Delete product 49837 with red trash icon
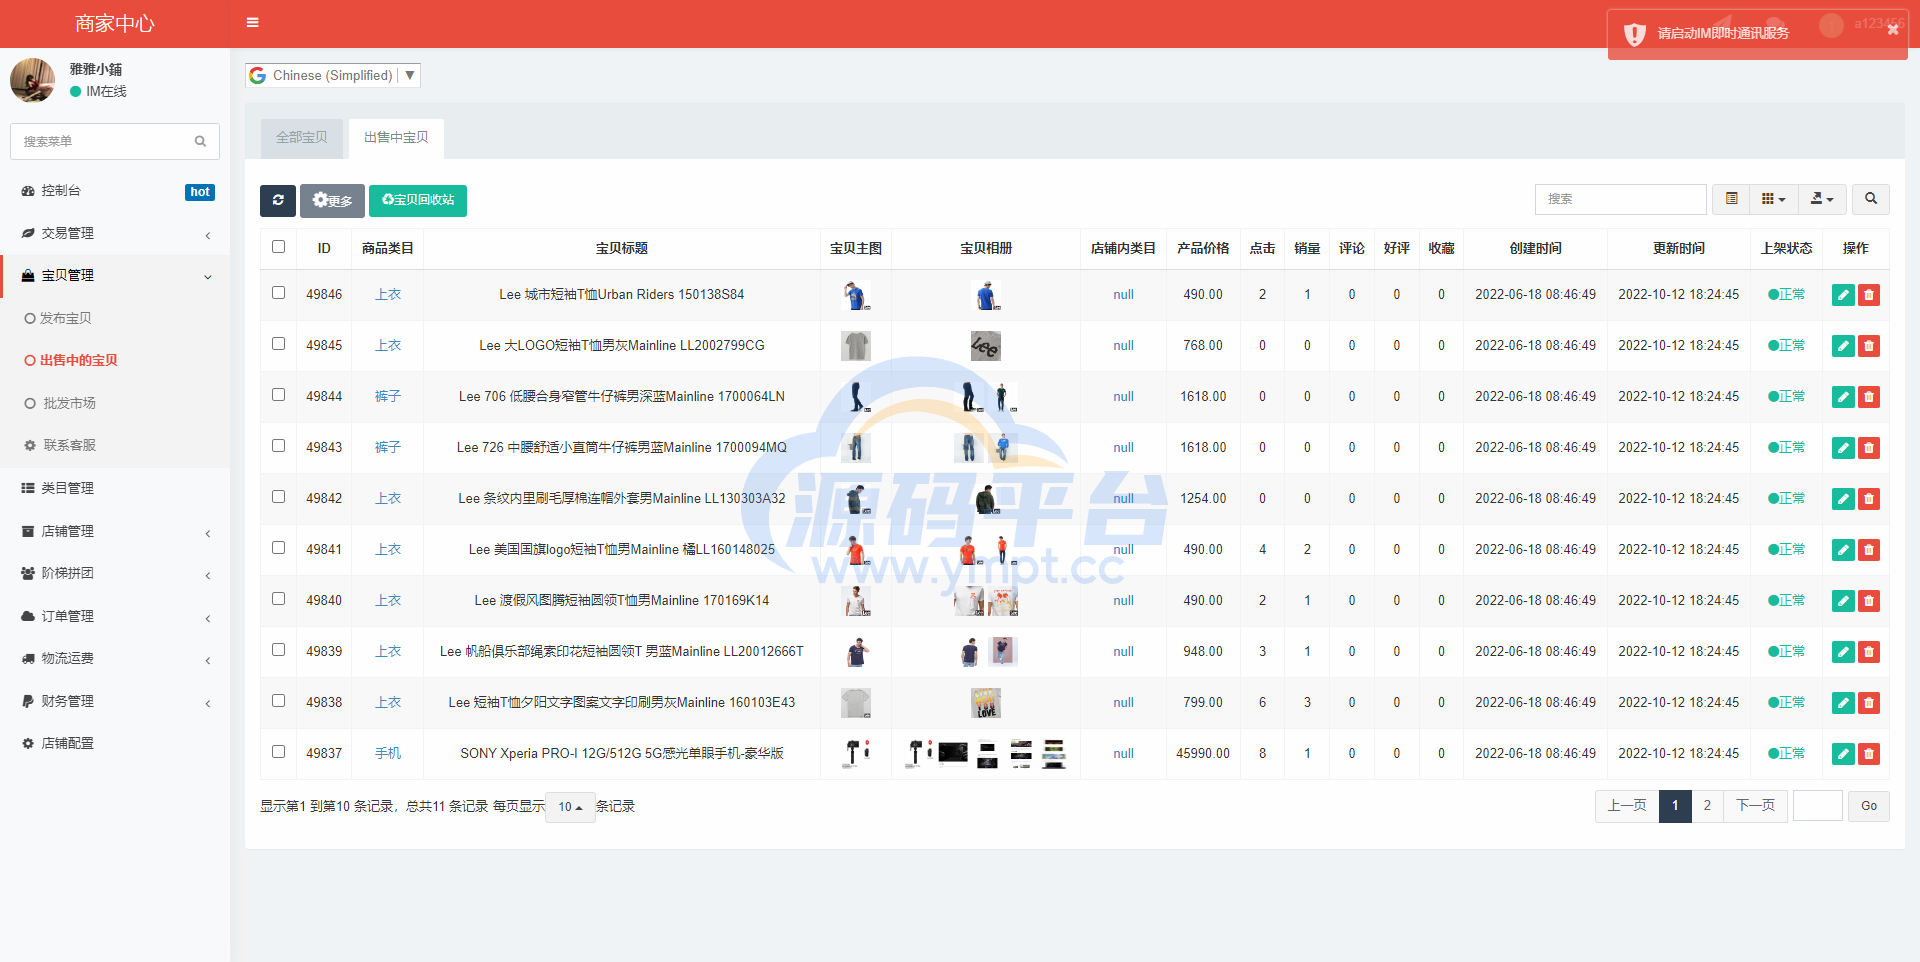This screenshot has height=962, width=1920. tap(1868, 754)
